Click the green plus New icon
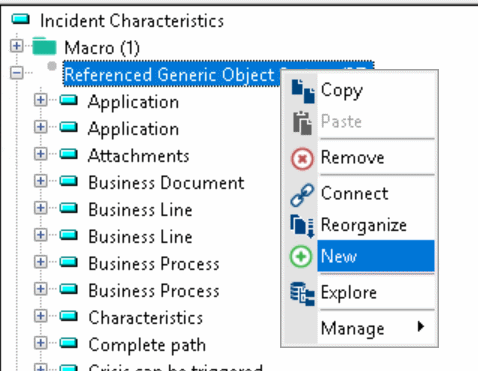 [301, 256]
